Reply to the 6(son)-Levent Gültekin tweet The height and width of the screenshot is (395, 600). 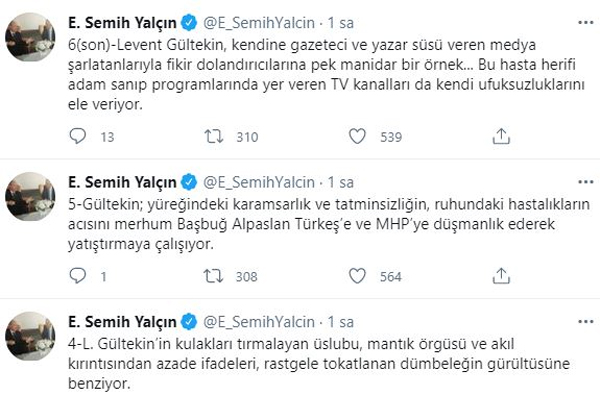[78, 136]
